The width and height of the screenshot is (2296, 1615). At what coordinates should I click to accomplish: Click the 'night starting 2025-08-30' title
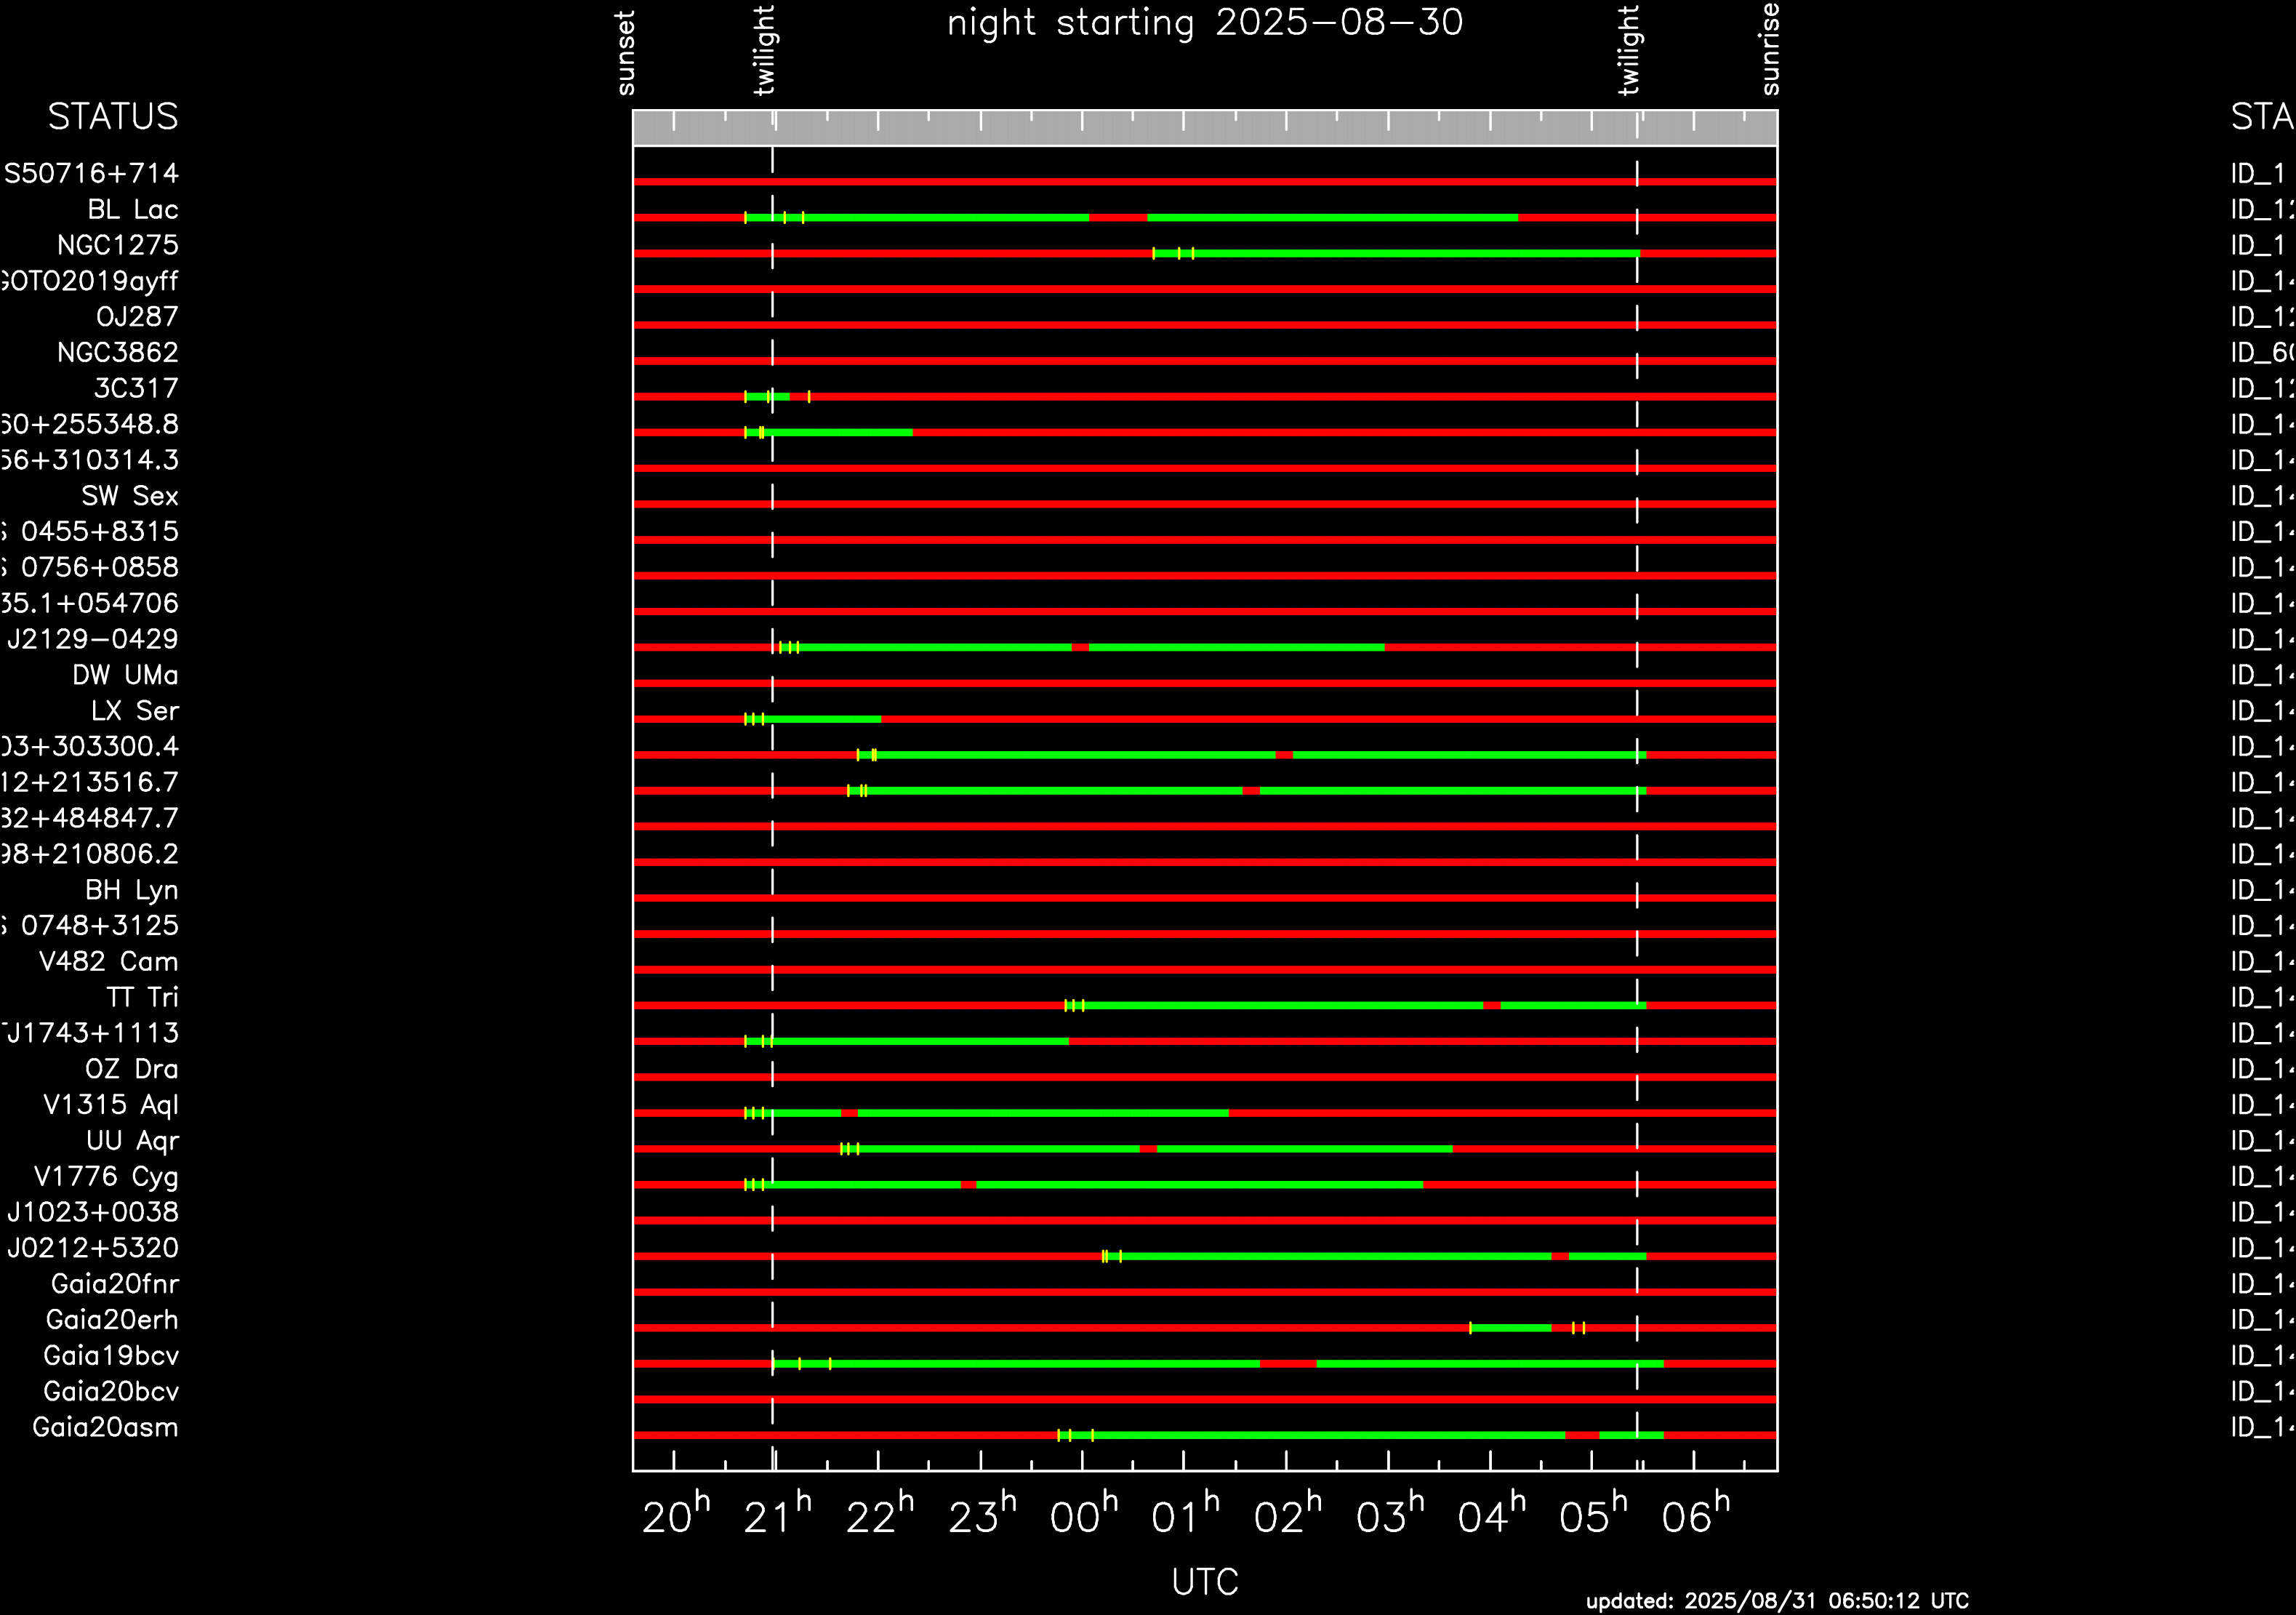tap(1204, 23)
